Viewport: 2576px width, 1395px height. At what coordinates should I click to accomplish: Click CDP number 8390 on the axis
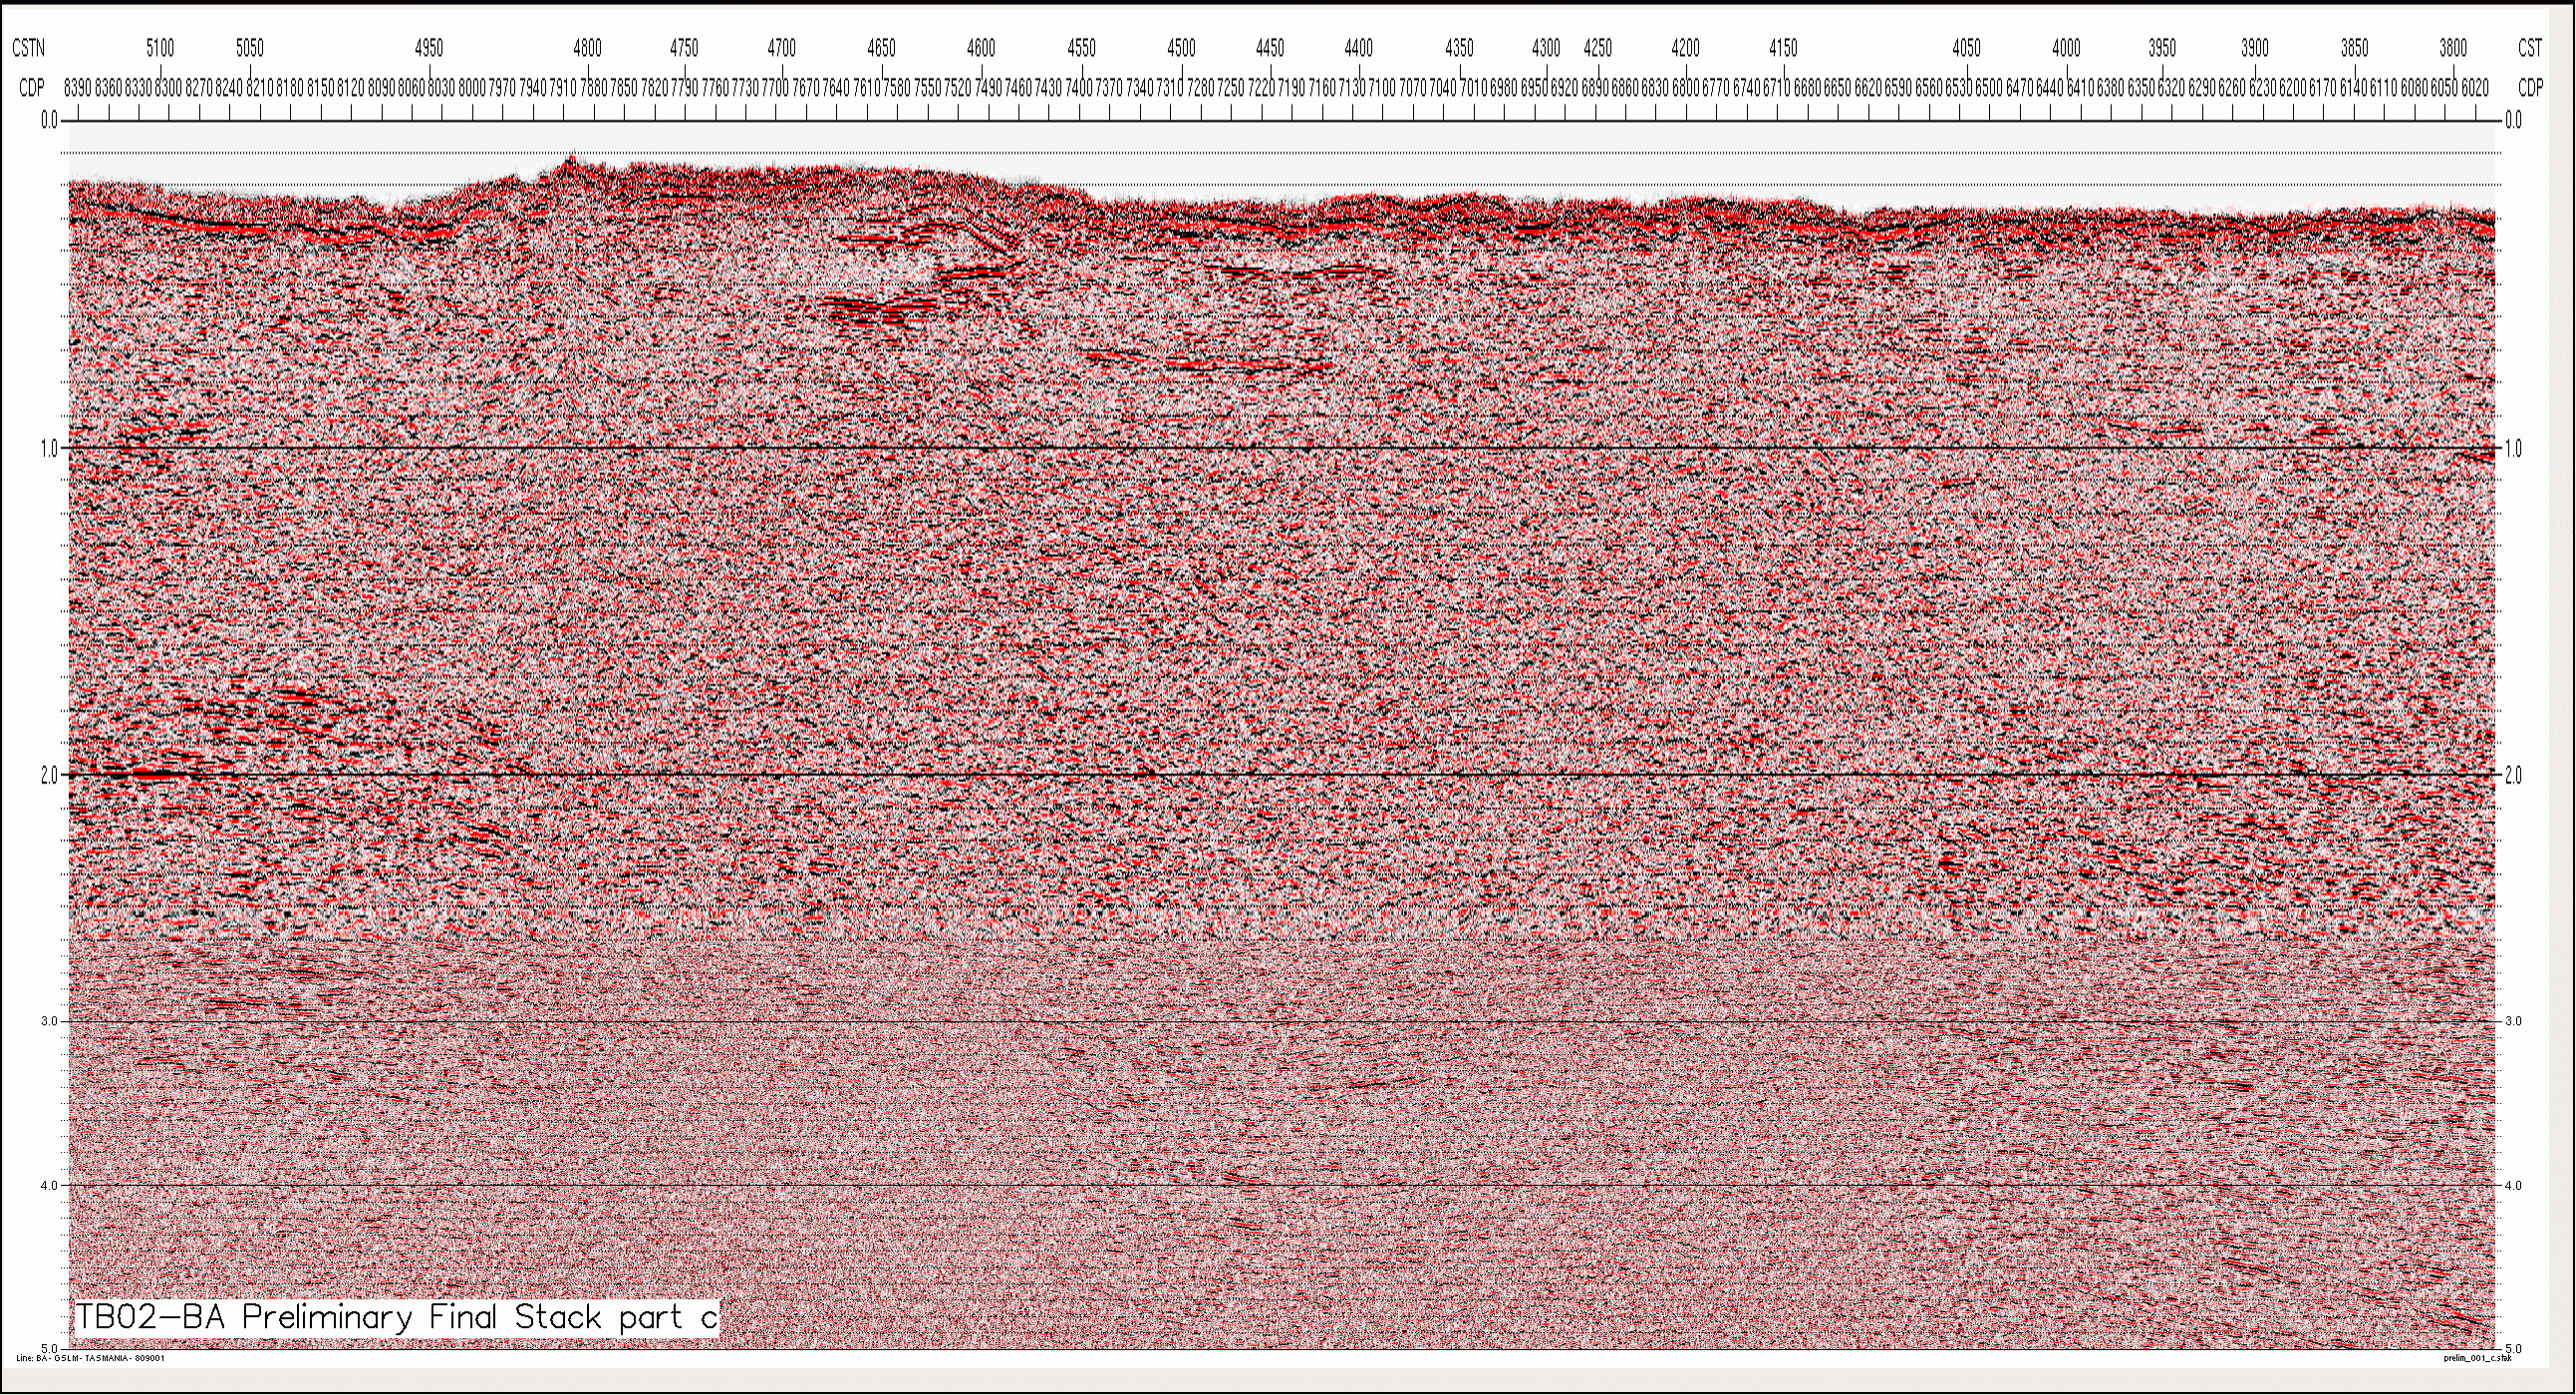click(78, 89)
